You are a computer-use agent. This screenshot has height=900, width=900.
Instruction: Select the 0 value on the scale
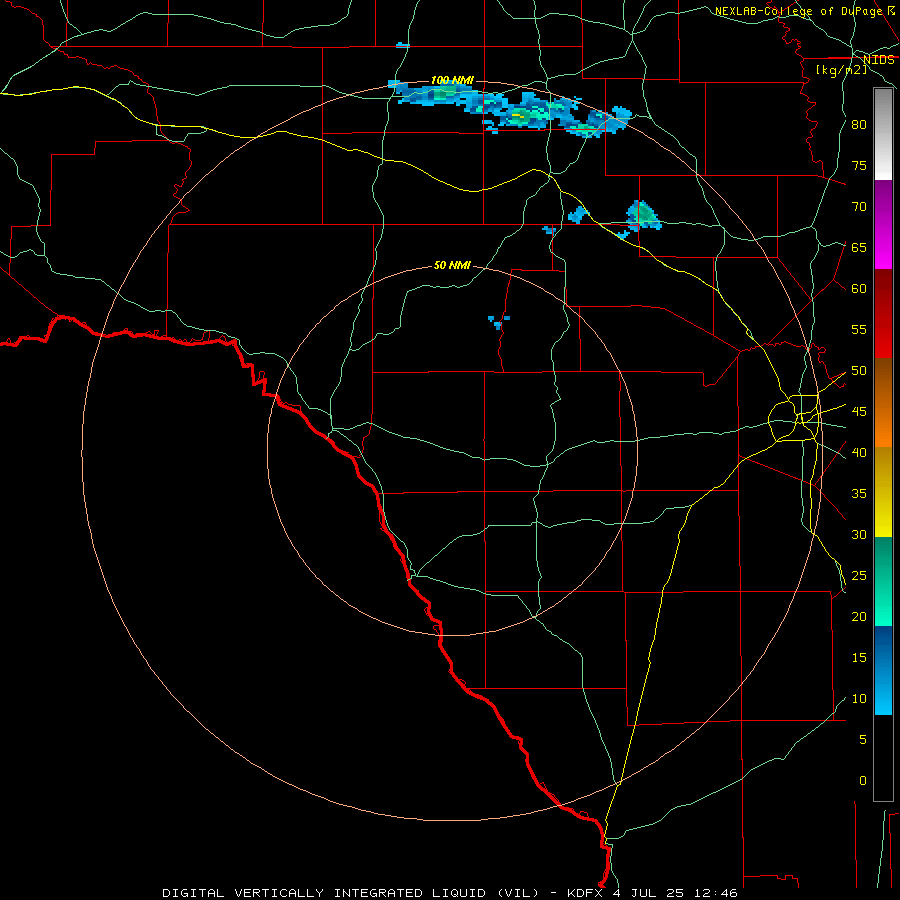(x=863, y=781)
